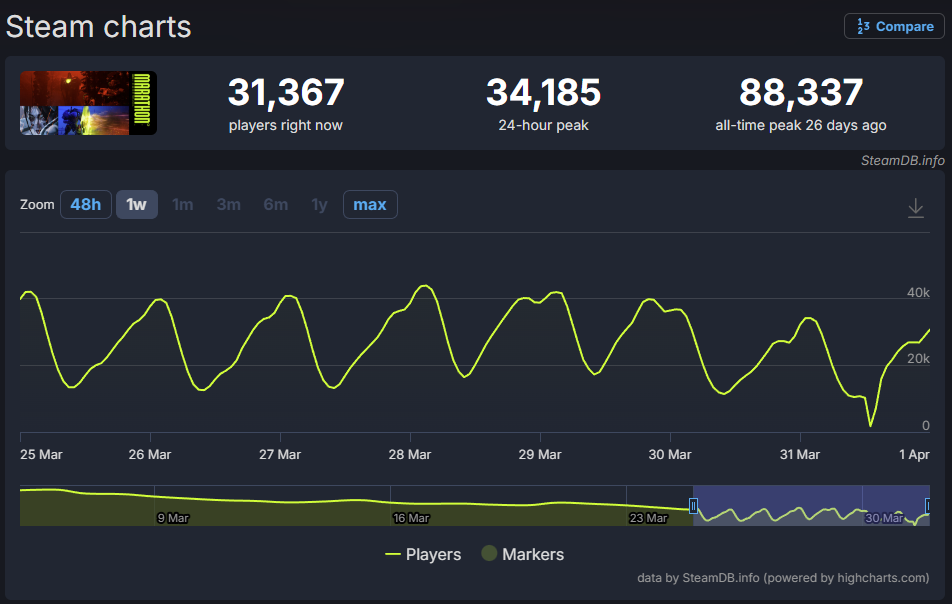Click the SteamDB.info credit text
This screenshot has height=604, width=952.
[x=902, y=160]
